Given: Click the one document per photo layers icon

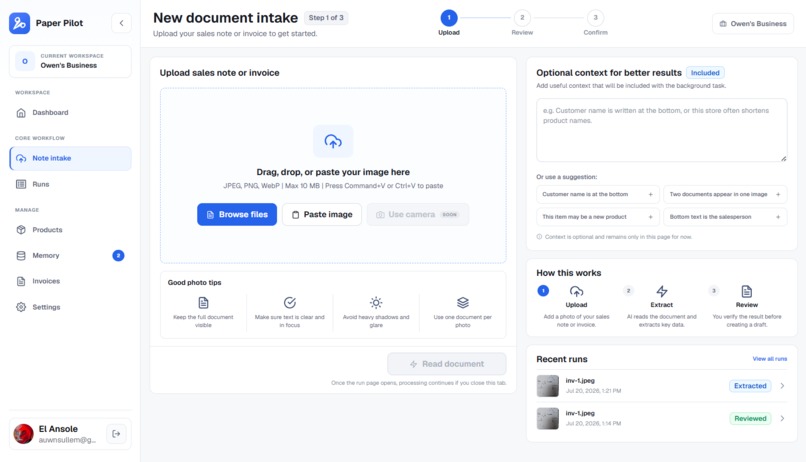Looking at the screenshot, I should [x=463, y=303].
